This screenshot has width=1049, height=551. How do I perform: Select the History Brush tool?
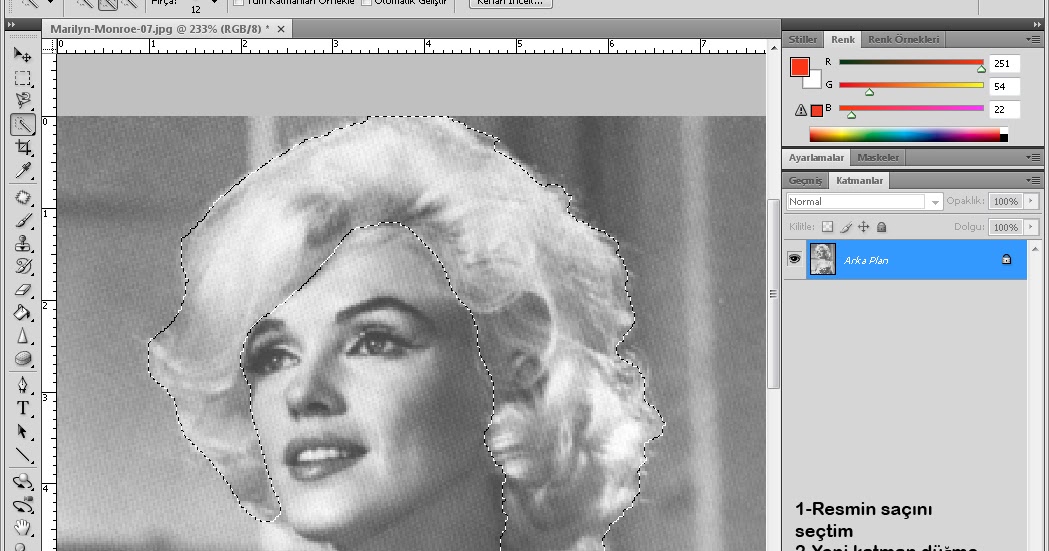pos(23,267)
